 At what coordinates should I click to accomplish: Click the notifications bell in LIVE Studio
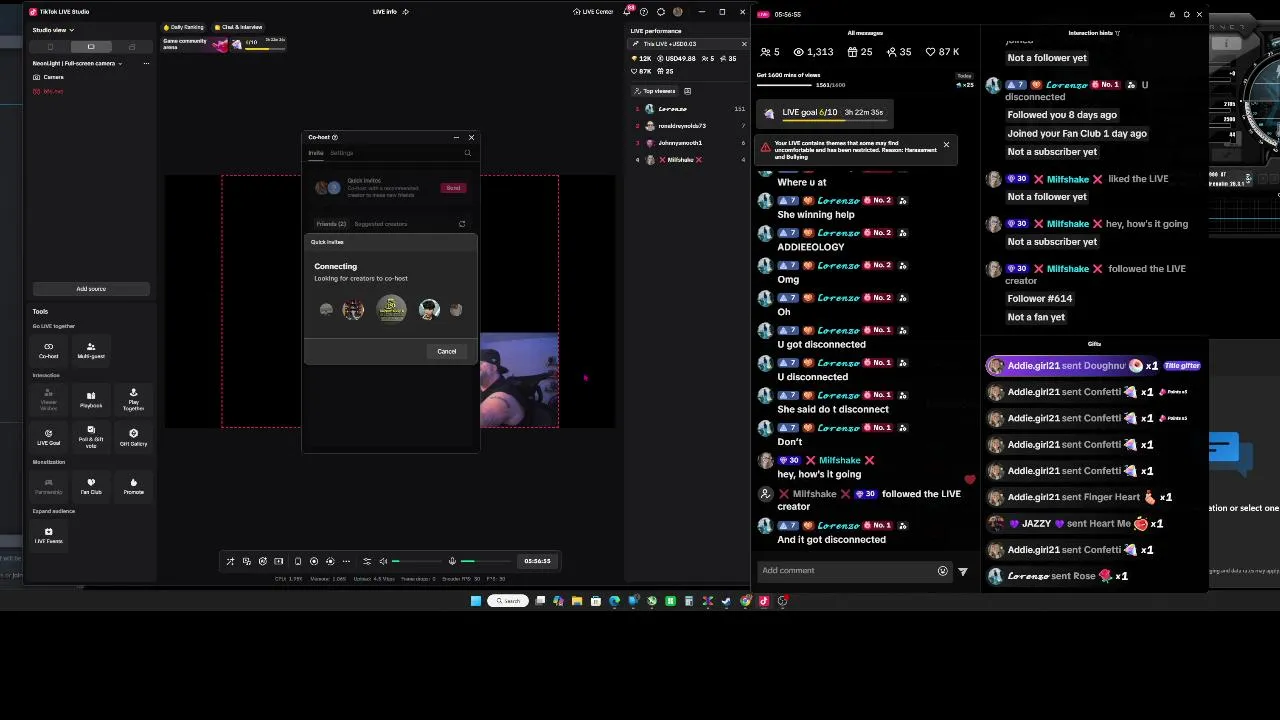pyautogui.click(x=628, y=12)
